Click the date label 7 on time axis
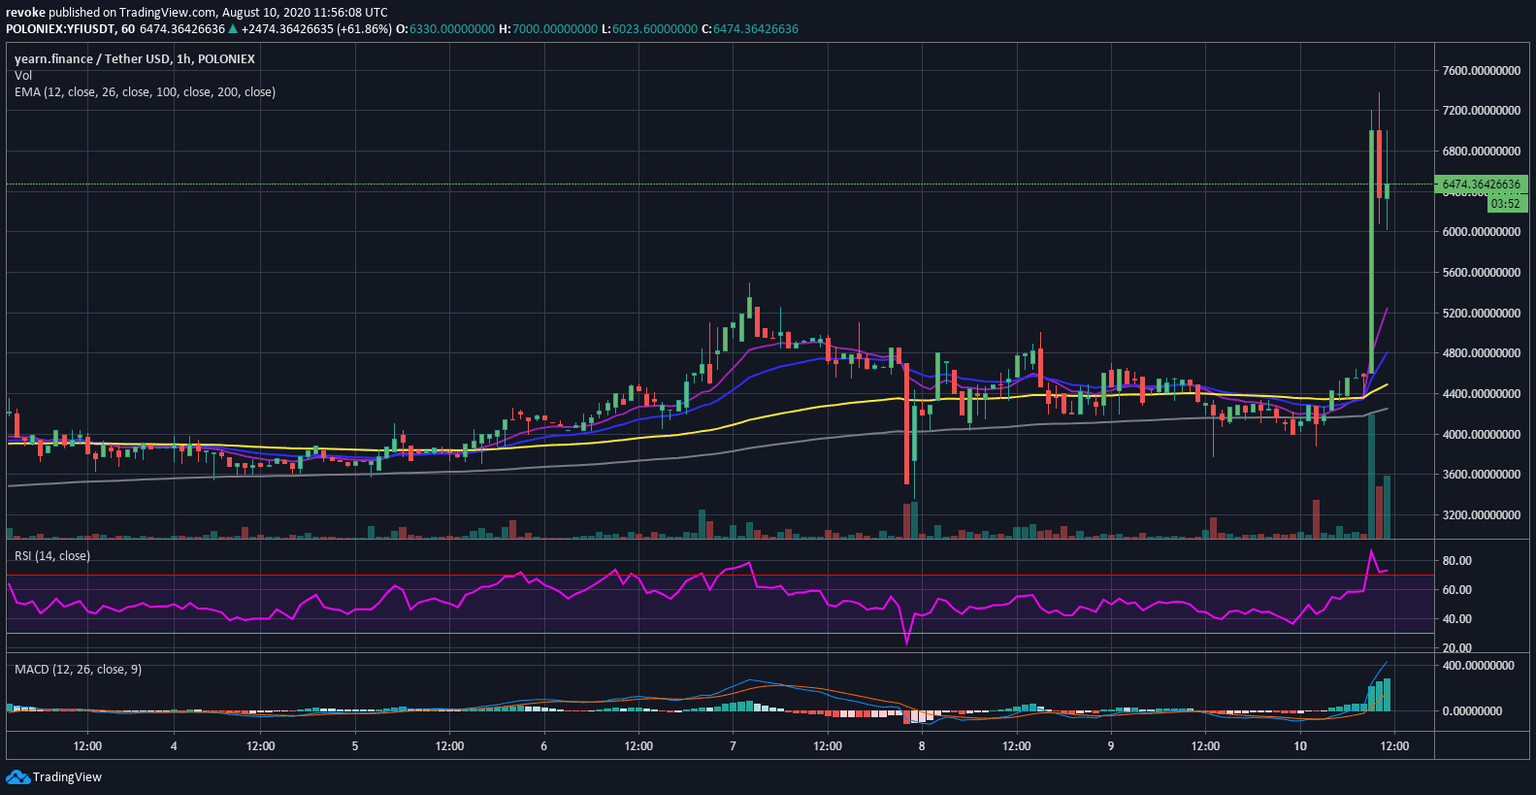Image resolution: width=1536 pixels, height=795 pixels. [x=733, y=746]
